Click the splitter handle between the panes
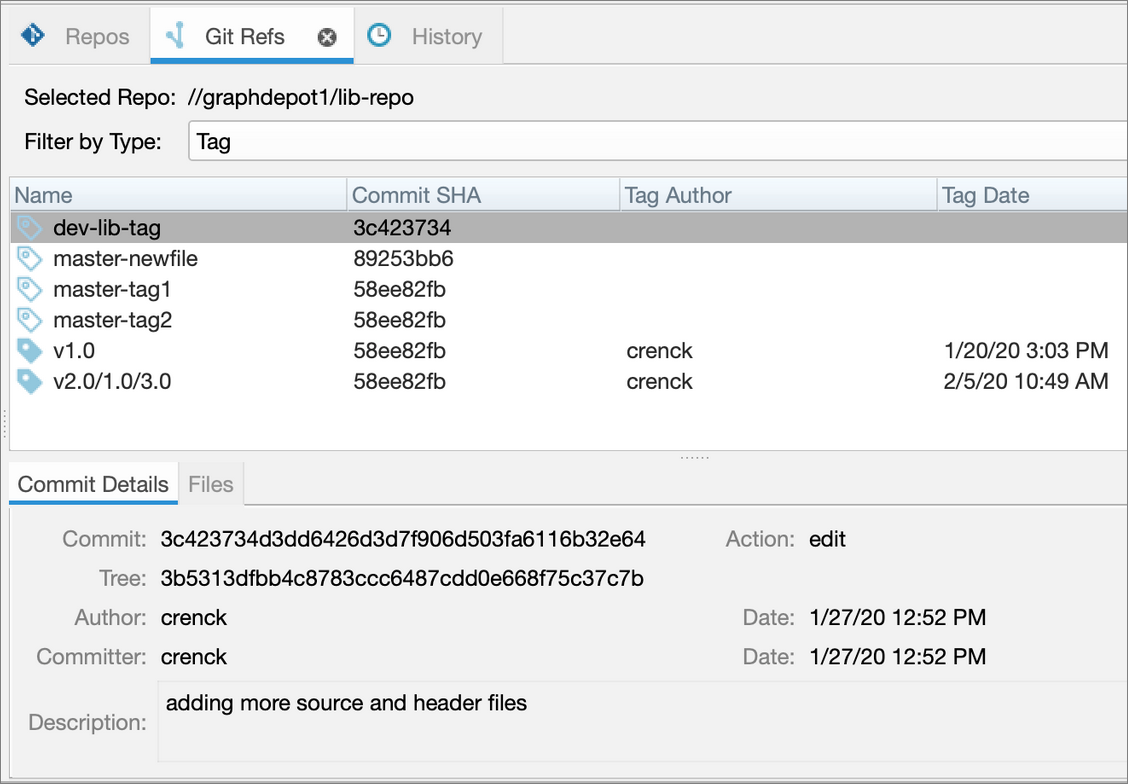Viewport: 1128px width, 784px height. 694,457
